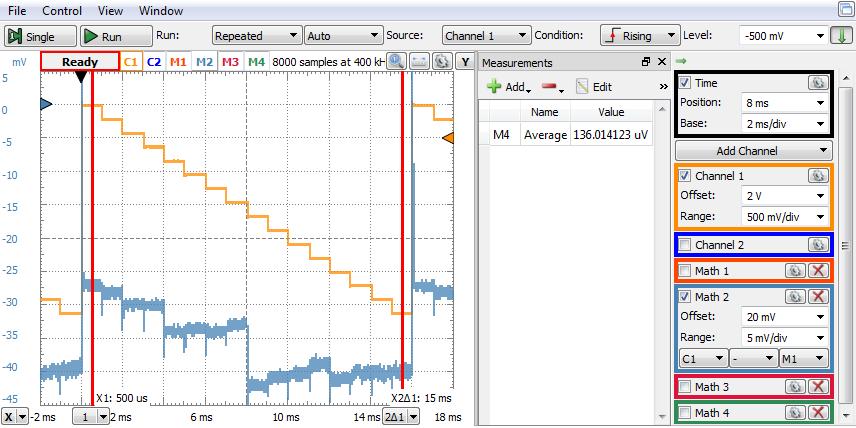Start a Single acquisition
The image size is (856, 428).
click(40, 36)
